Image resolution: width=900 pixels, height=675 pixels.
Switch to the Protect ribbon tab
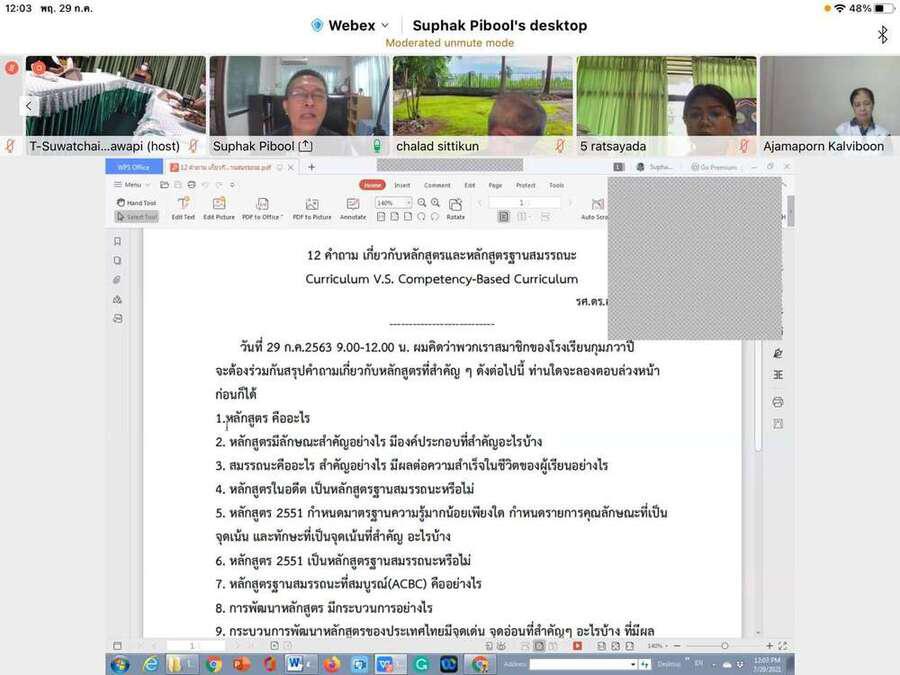[x=526, y=185]
